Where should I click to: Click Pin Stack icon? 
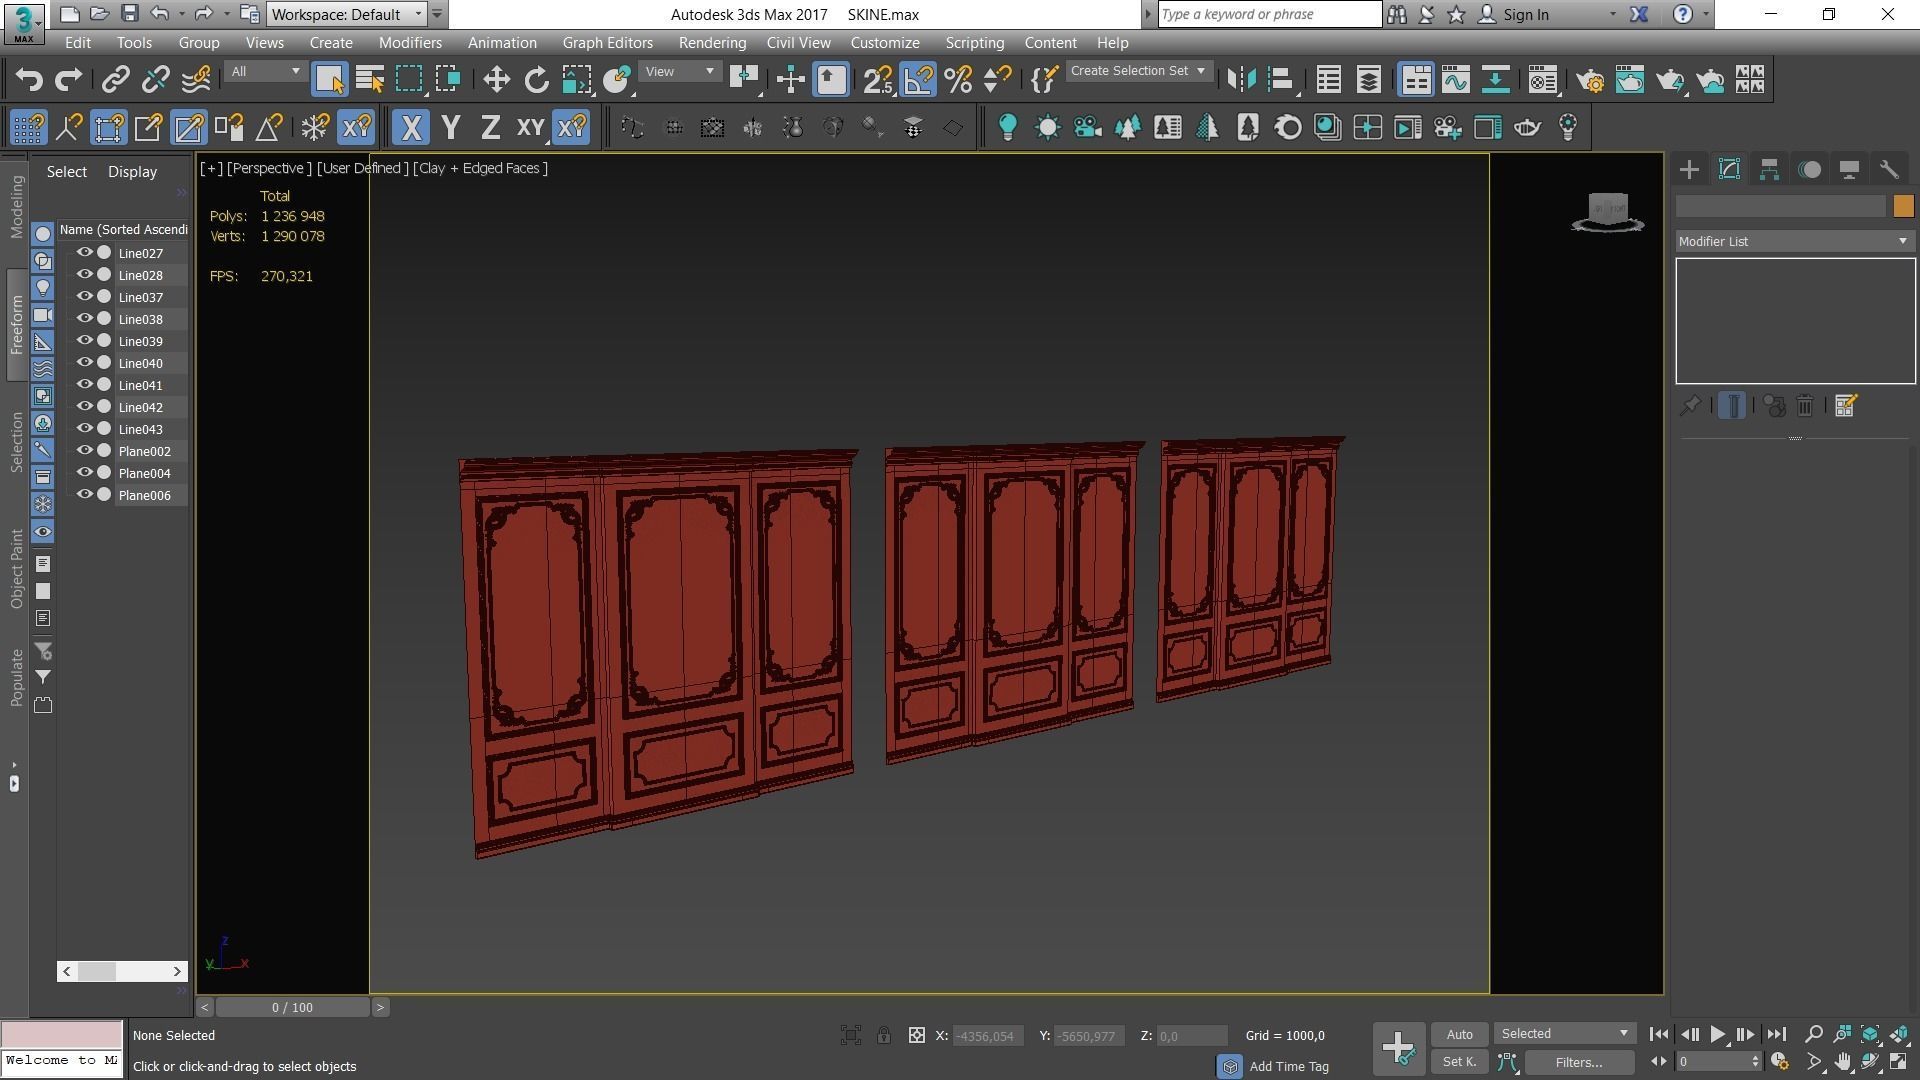coord(1690,406)
